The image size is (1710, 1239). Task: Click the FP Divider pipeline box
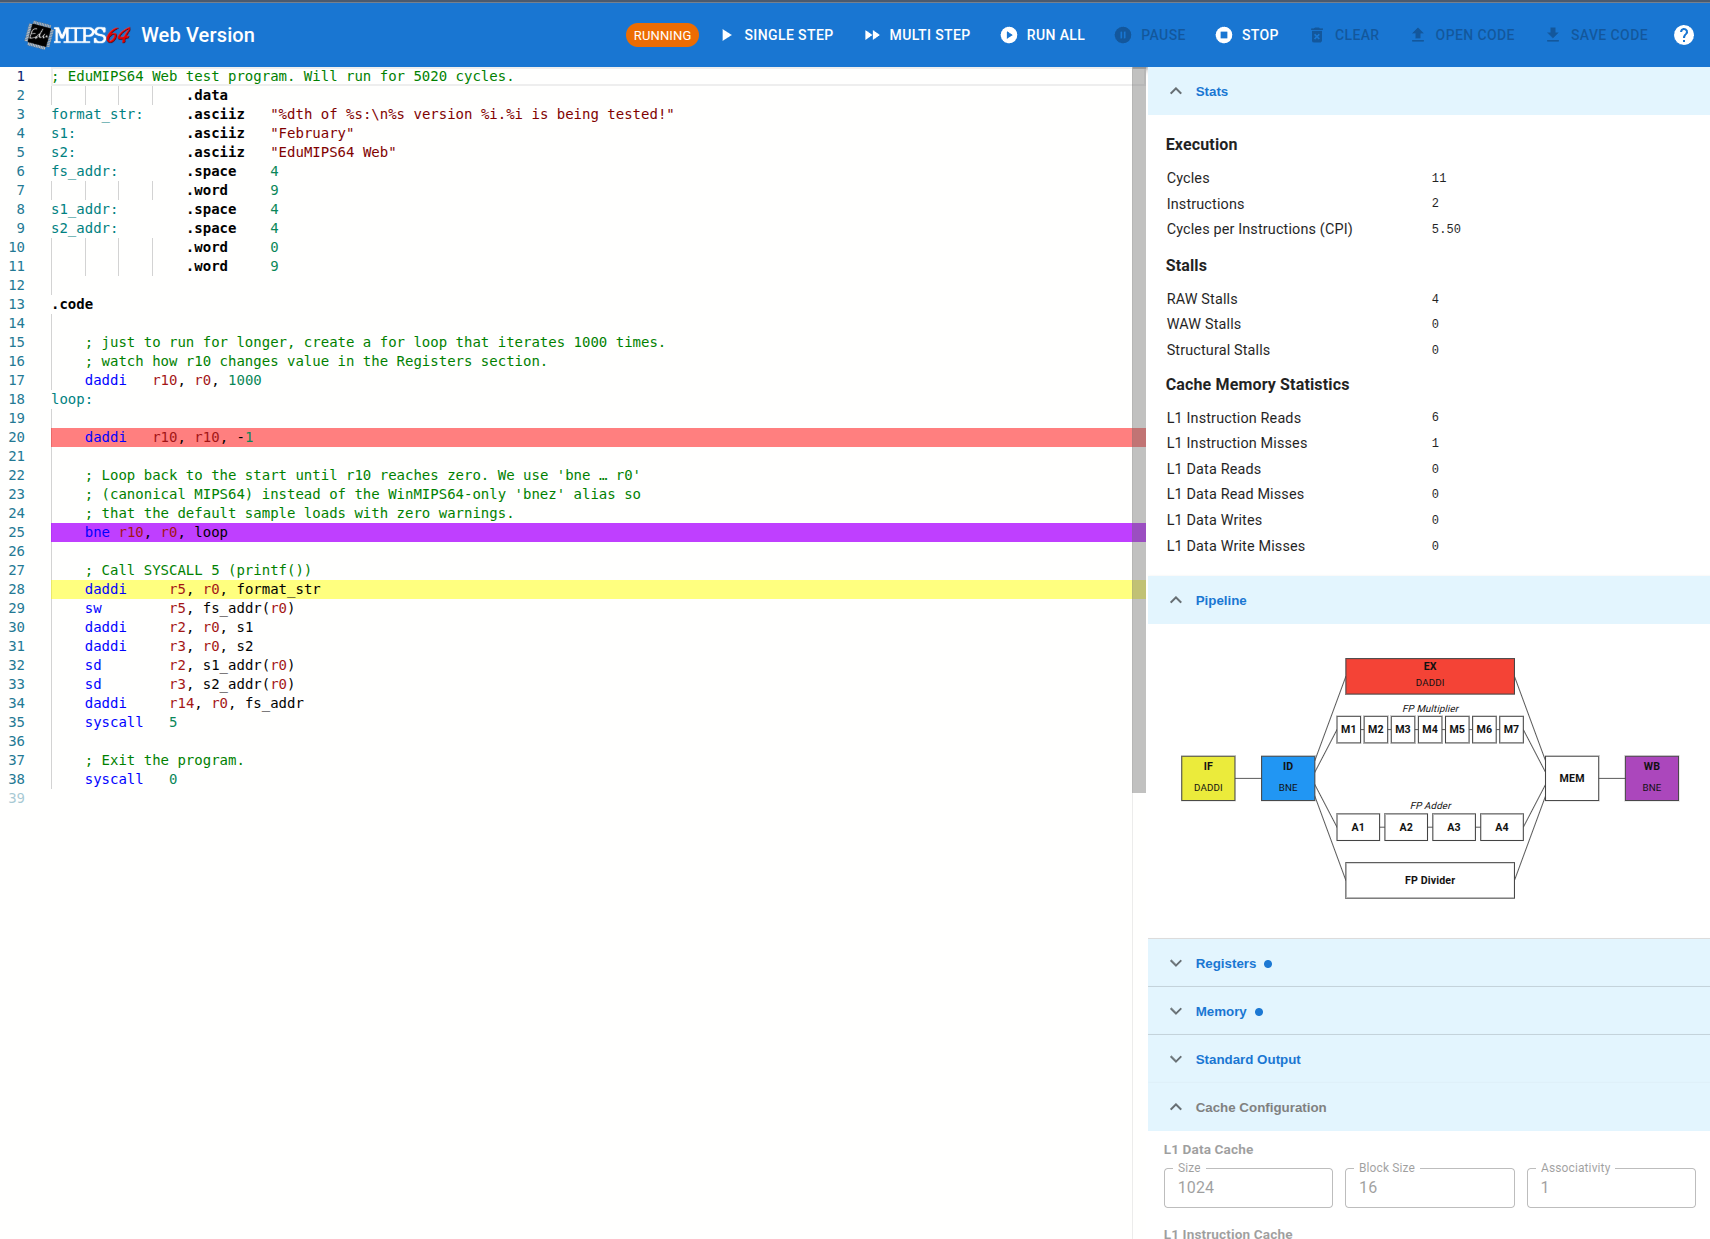tap(1430, 880)
